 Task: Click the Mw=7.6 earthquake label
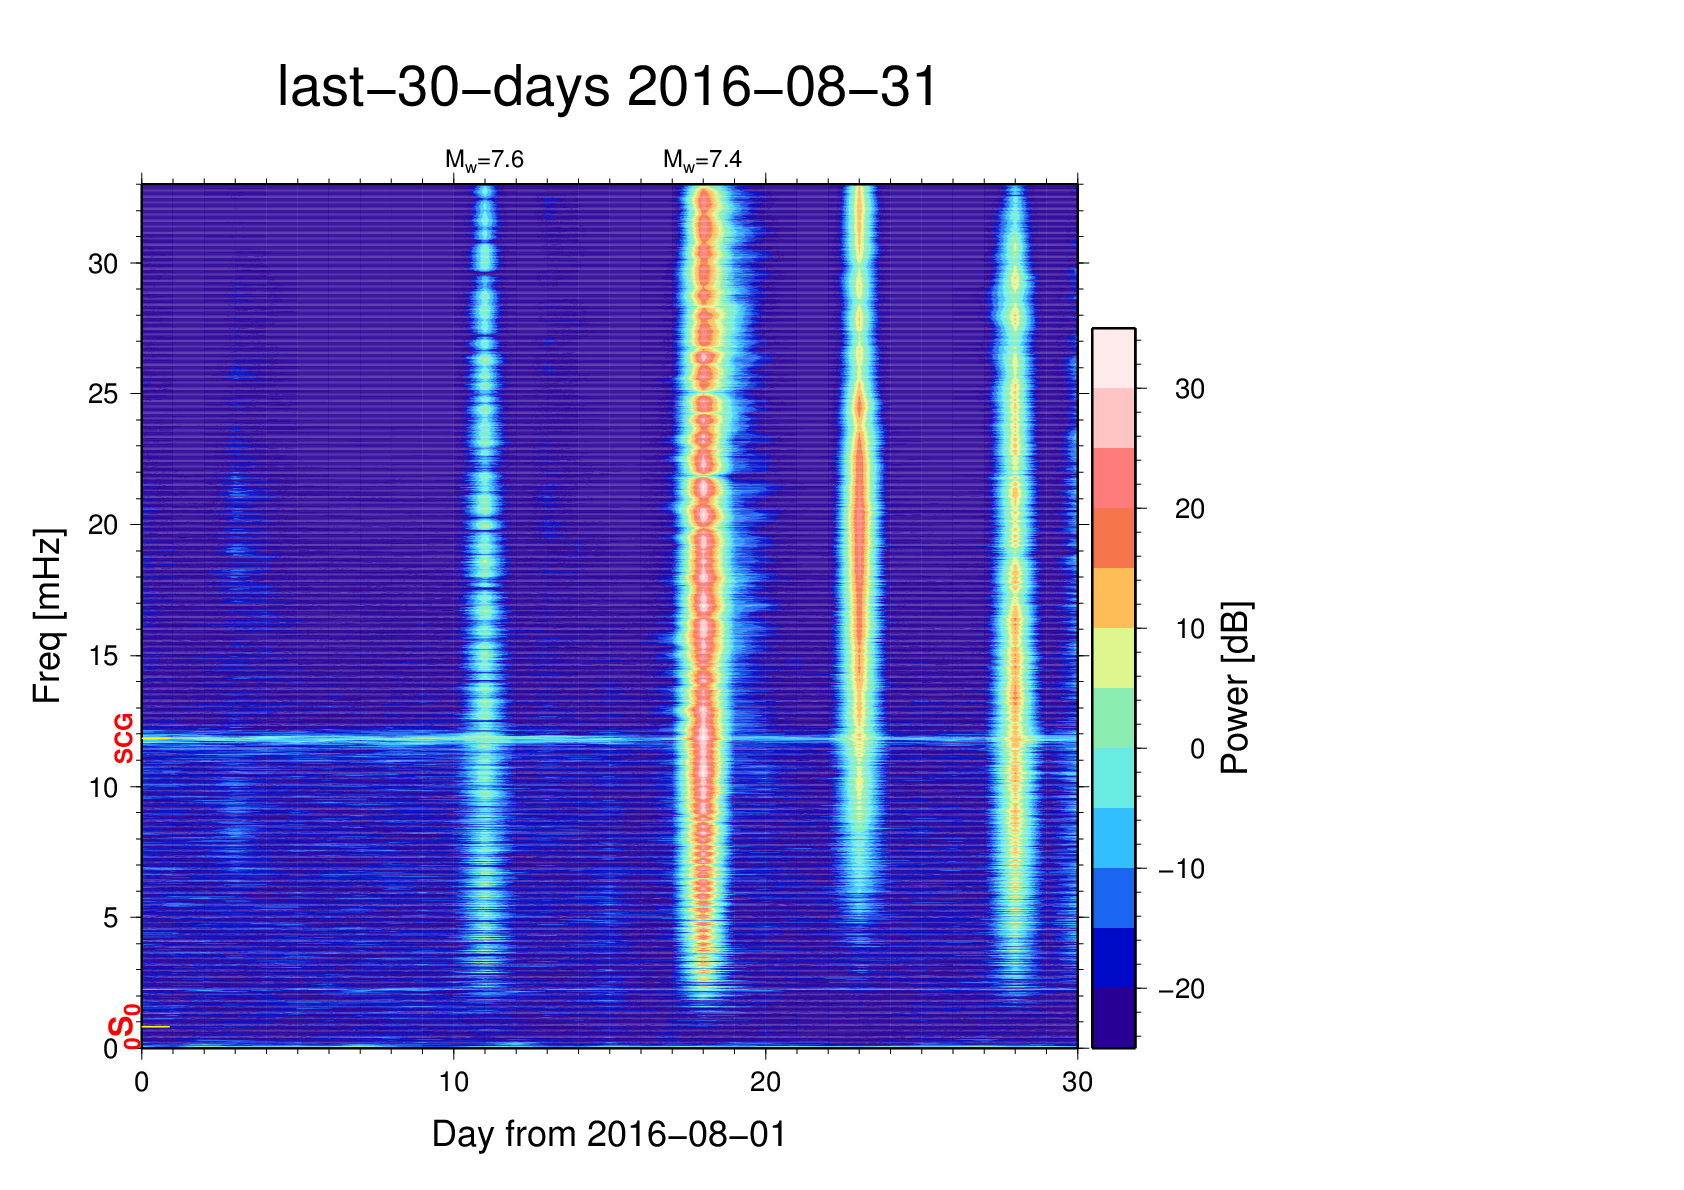point(484,160)
